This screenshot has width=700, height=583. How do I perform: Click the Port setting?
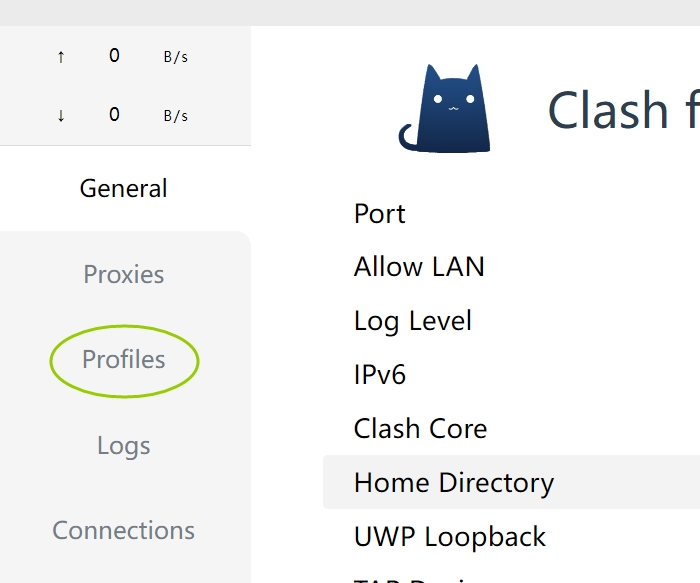[380, 214]
